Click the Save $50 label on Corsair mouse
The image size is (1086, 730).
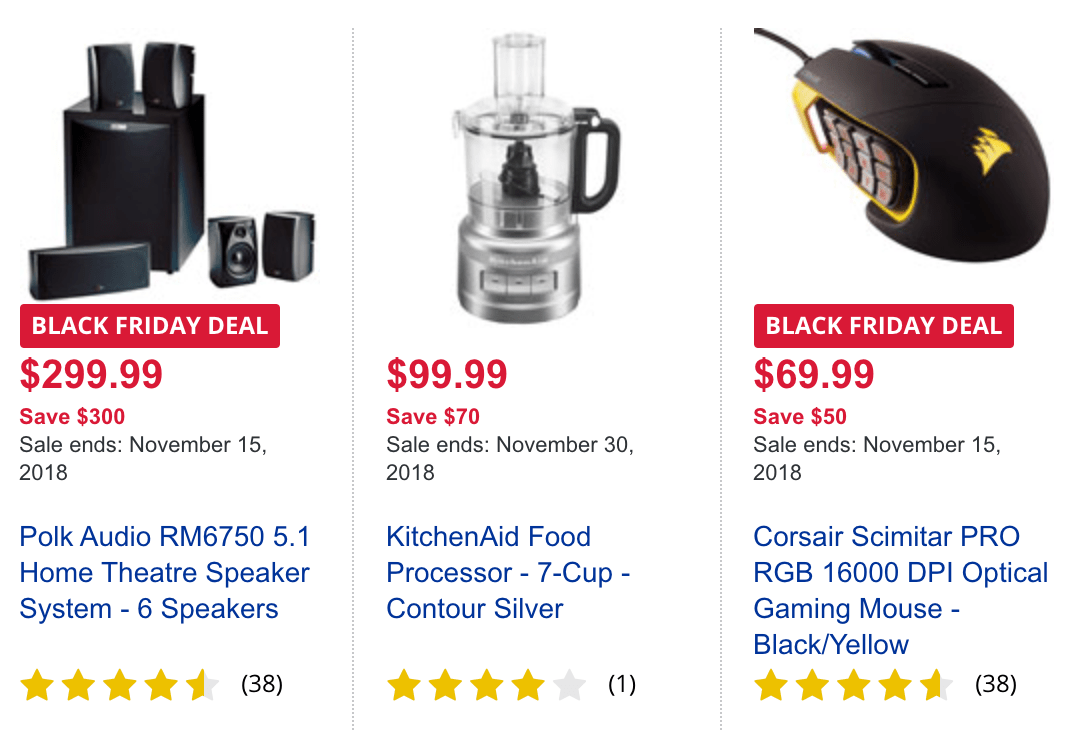pyautogui.click(x=800, y=417)
